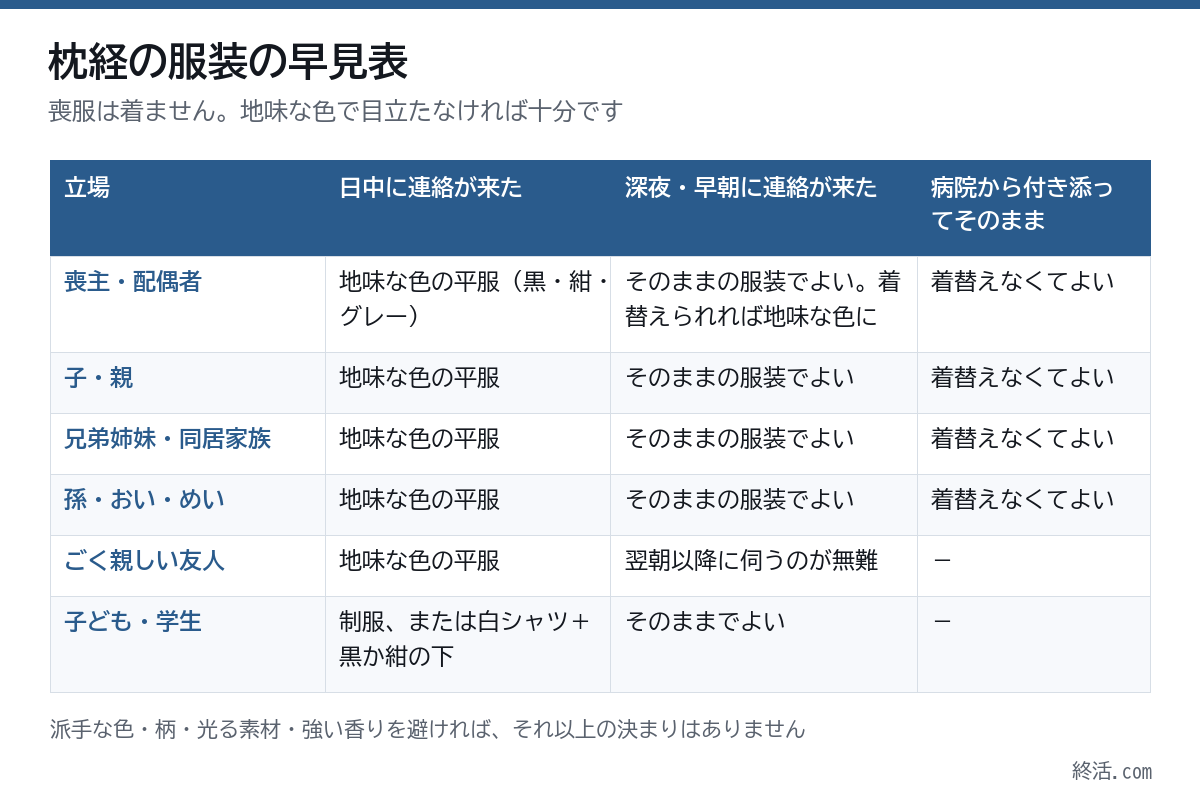Screen dimensions: 1200x802
Task: Select the subtitle starting 喪服は着ません
Action: coord(336,110)
